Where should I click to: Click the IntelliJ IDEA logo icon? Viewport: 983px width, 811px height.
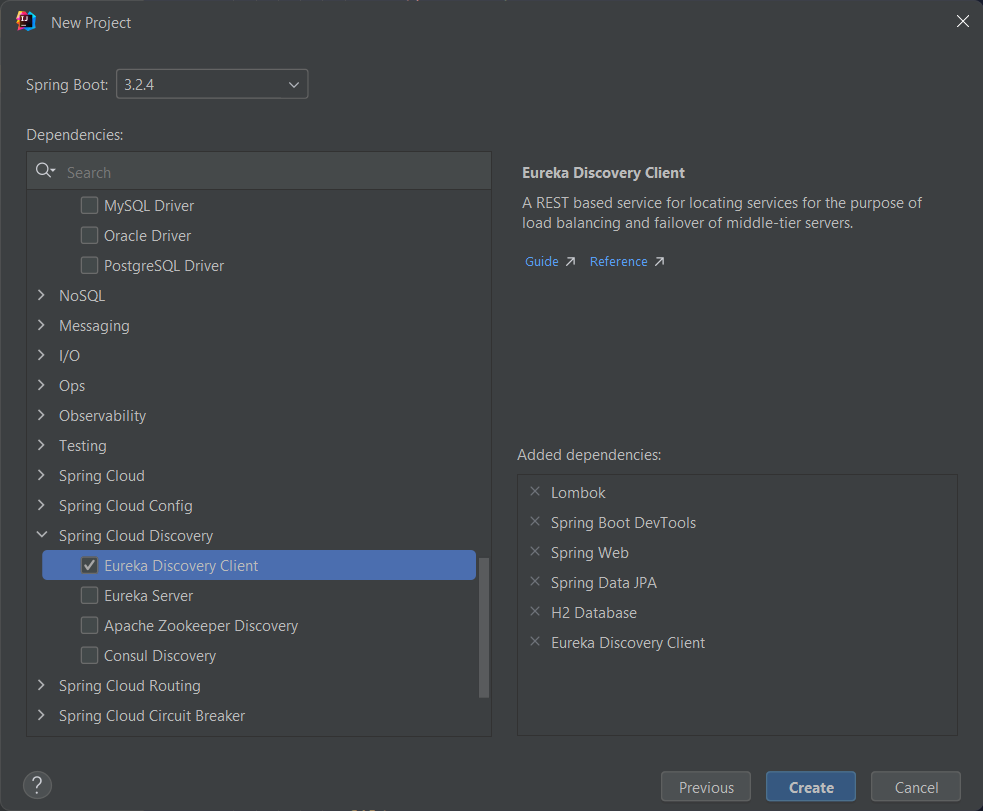coord(26,21)
